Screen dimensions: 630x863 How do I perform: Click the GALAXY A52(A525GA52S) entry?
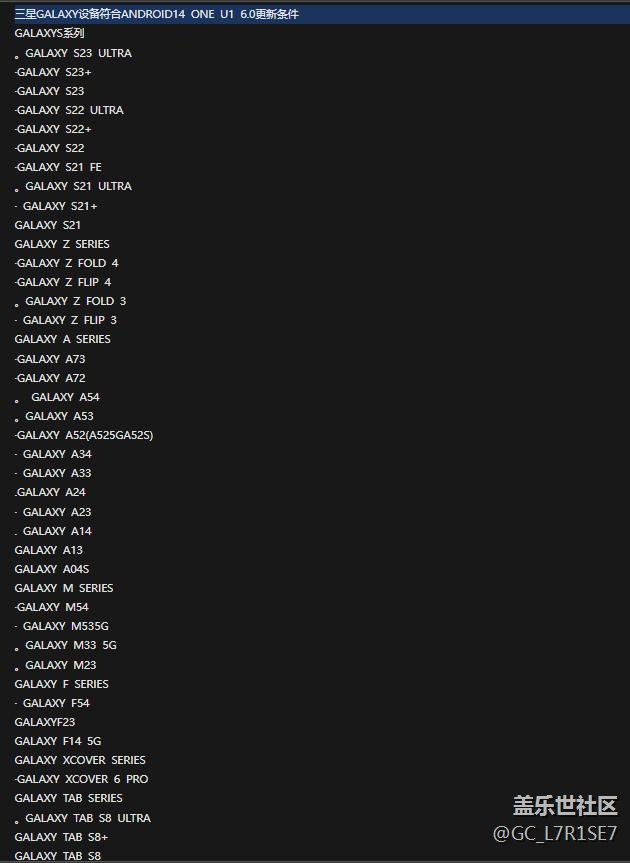coord(85,435)
